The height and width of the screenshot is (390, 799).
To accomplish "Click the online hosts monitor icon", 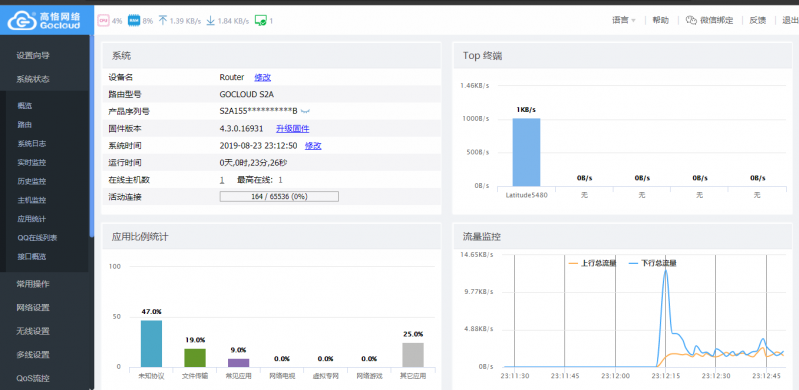I will coord(261,21).
